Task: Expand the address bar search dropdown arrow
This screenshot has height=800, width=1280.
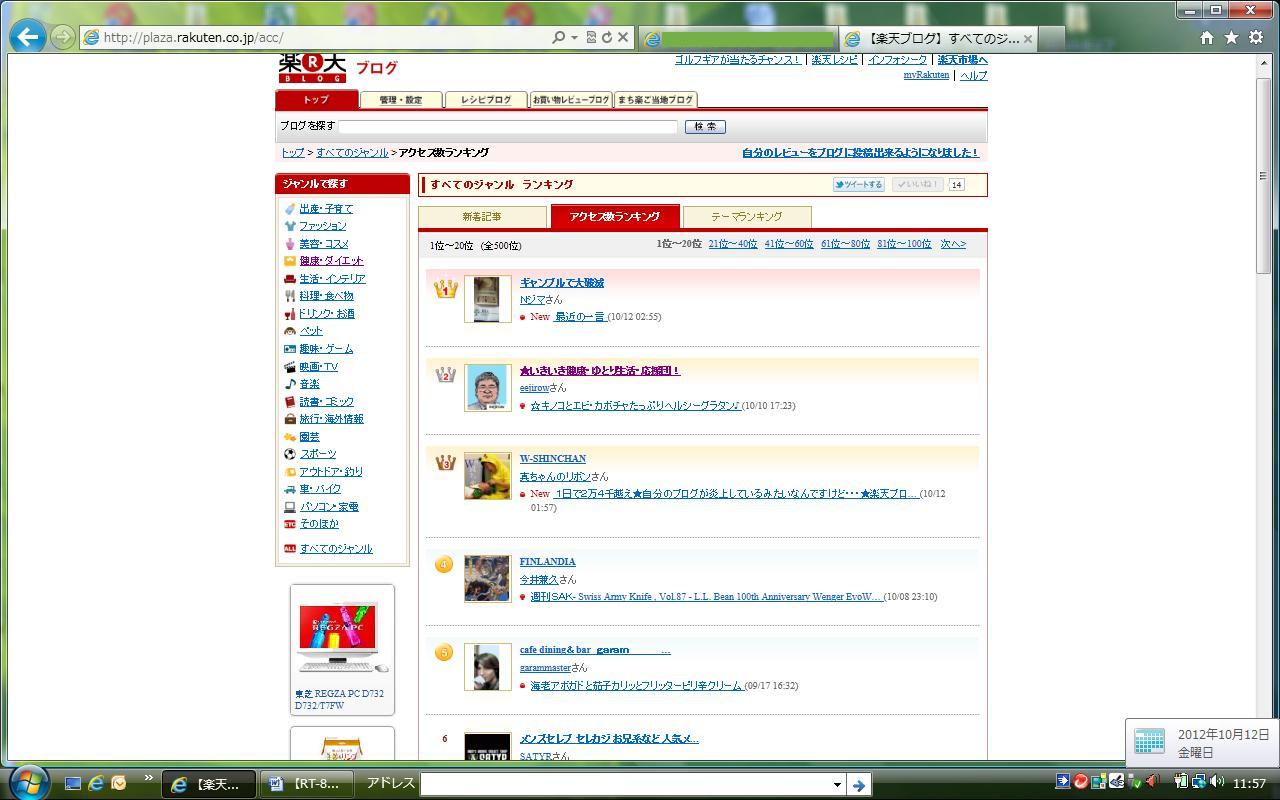Action: 574,38
